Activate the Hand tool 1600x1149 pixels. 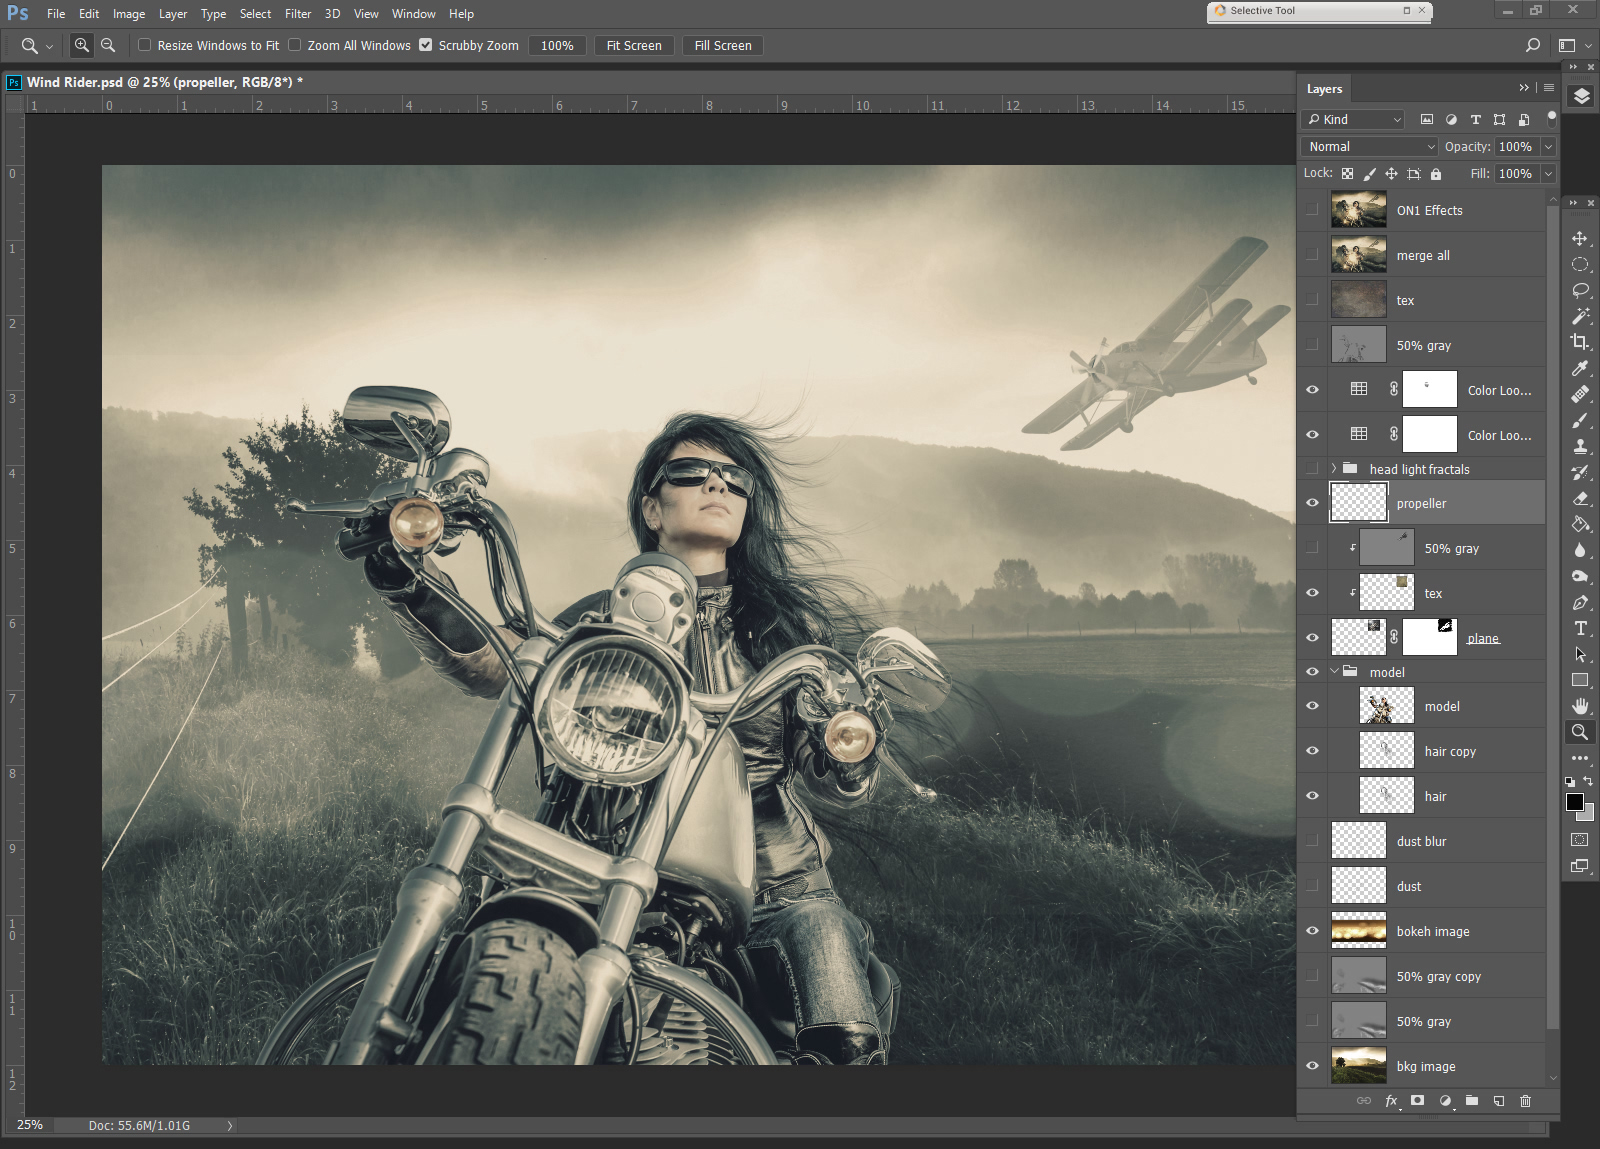1580,706
